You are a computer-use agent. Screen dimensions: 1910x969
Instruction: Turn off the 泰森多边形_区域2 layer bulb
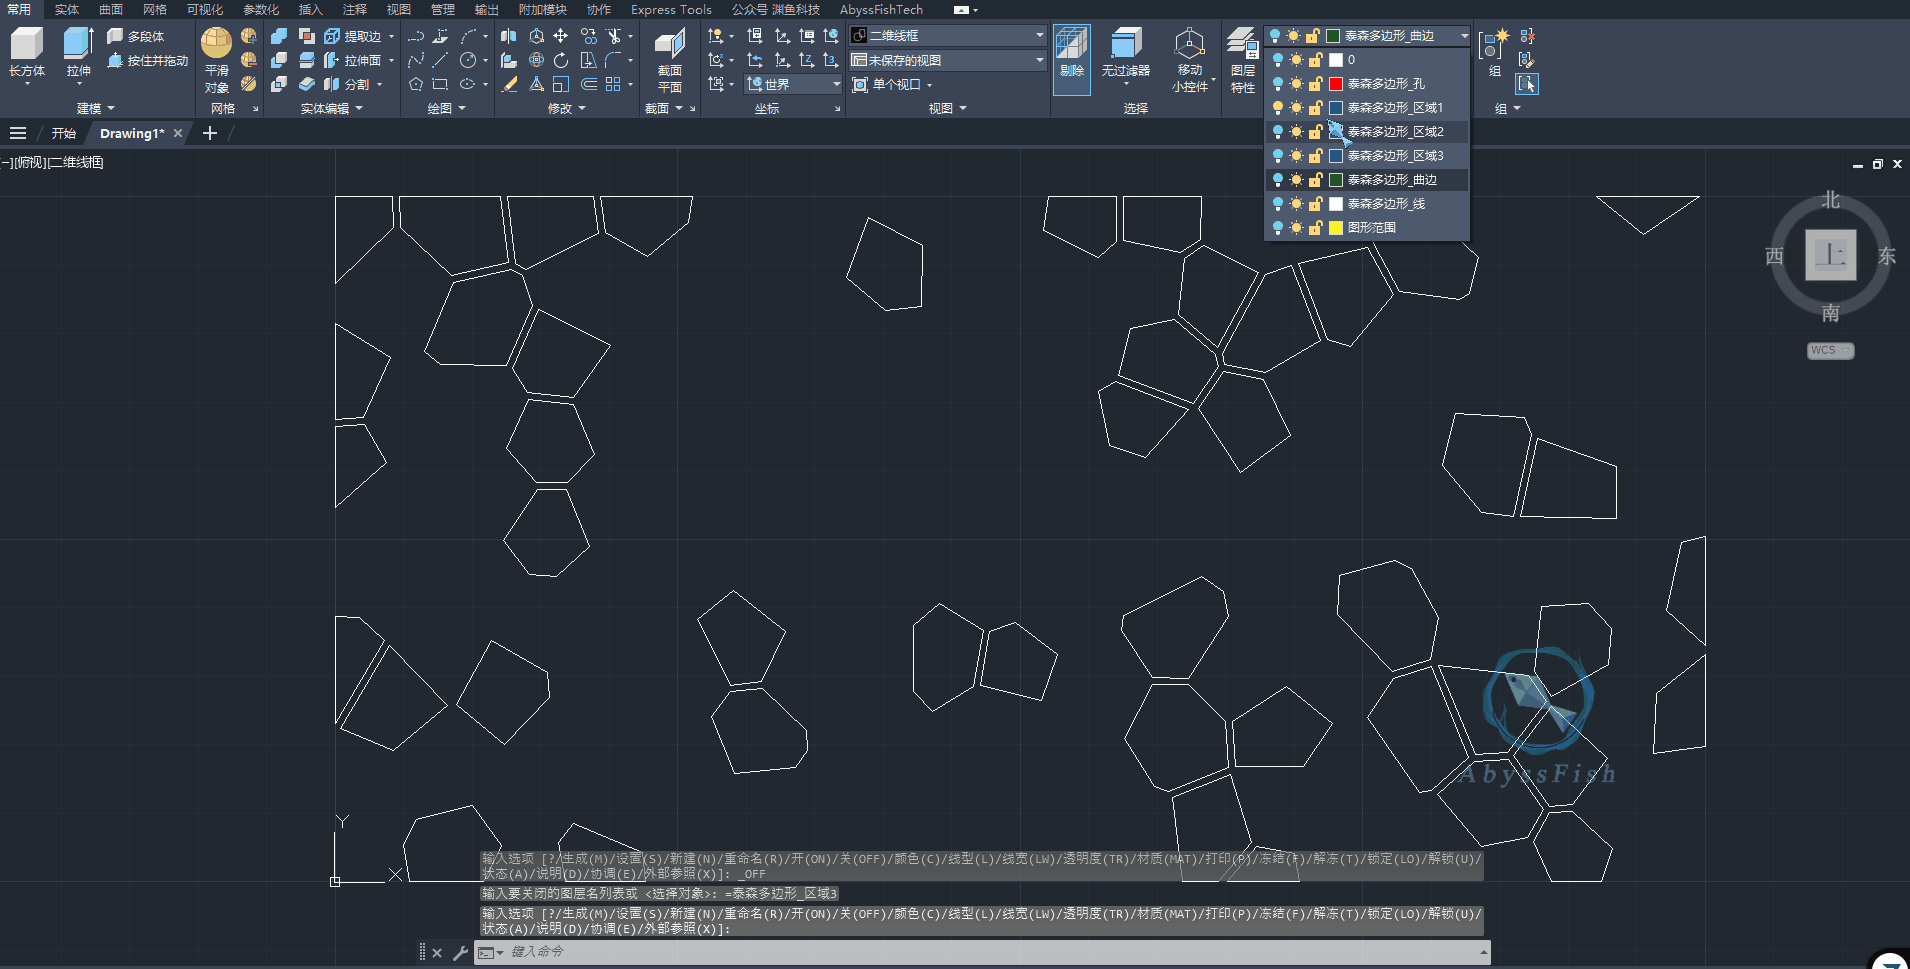[1277, 131]
